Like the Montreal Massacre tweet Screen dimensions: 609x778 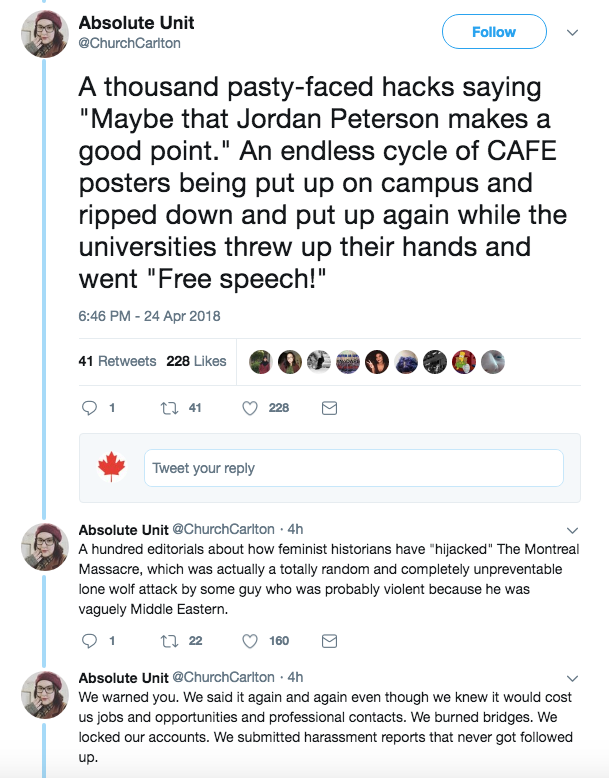coord(251,641)
